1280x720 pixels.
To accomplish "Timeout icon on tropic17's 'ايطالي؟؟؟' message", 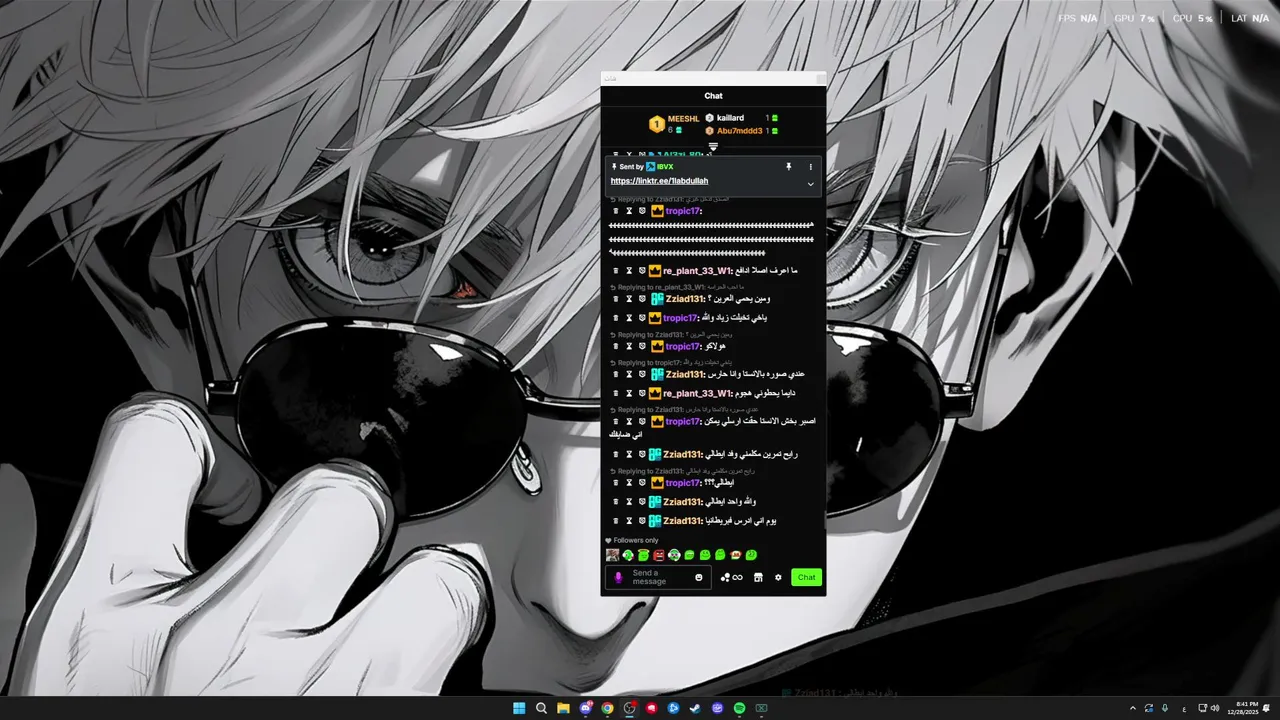I will point(629,483).
